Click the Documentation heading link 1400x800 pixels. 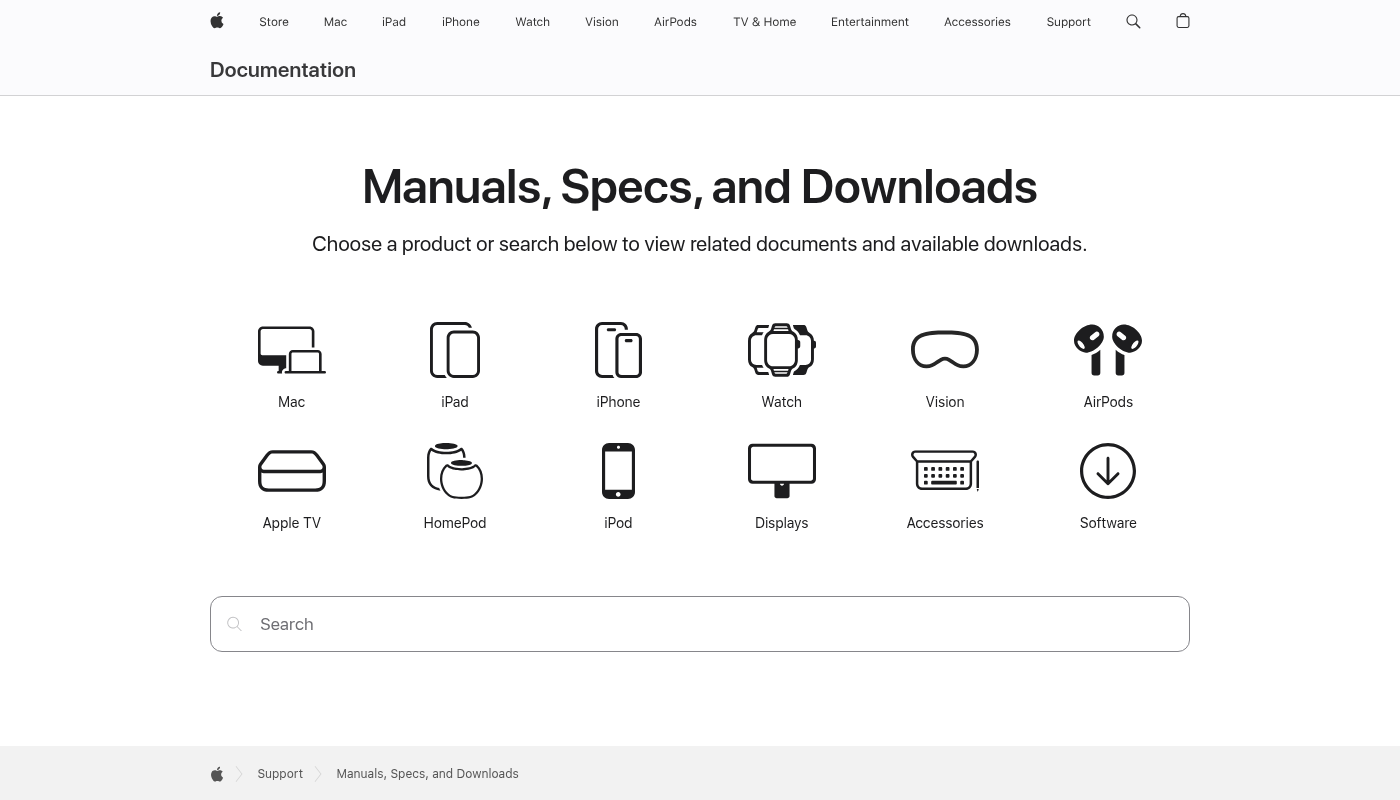[283, 70]
